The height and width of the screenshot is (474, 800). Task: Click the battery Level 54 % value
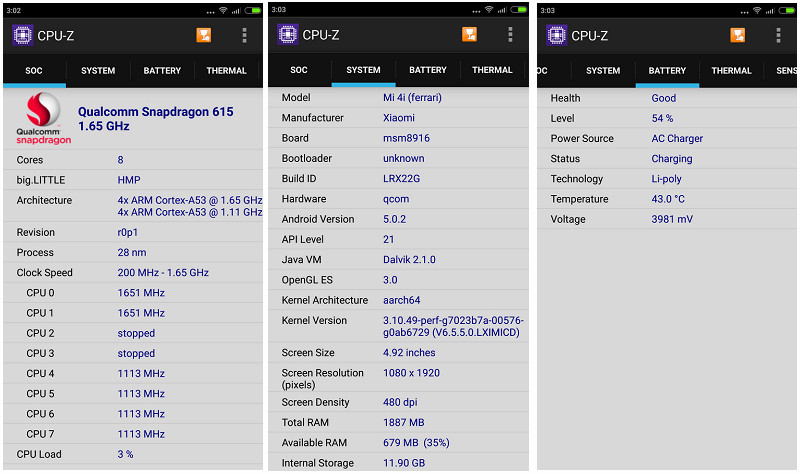tap(662, 118)
